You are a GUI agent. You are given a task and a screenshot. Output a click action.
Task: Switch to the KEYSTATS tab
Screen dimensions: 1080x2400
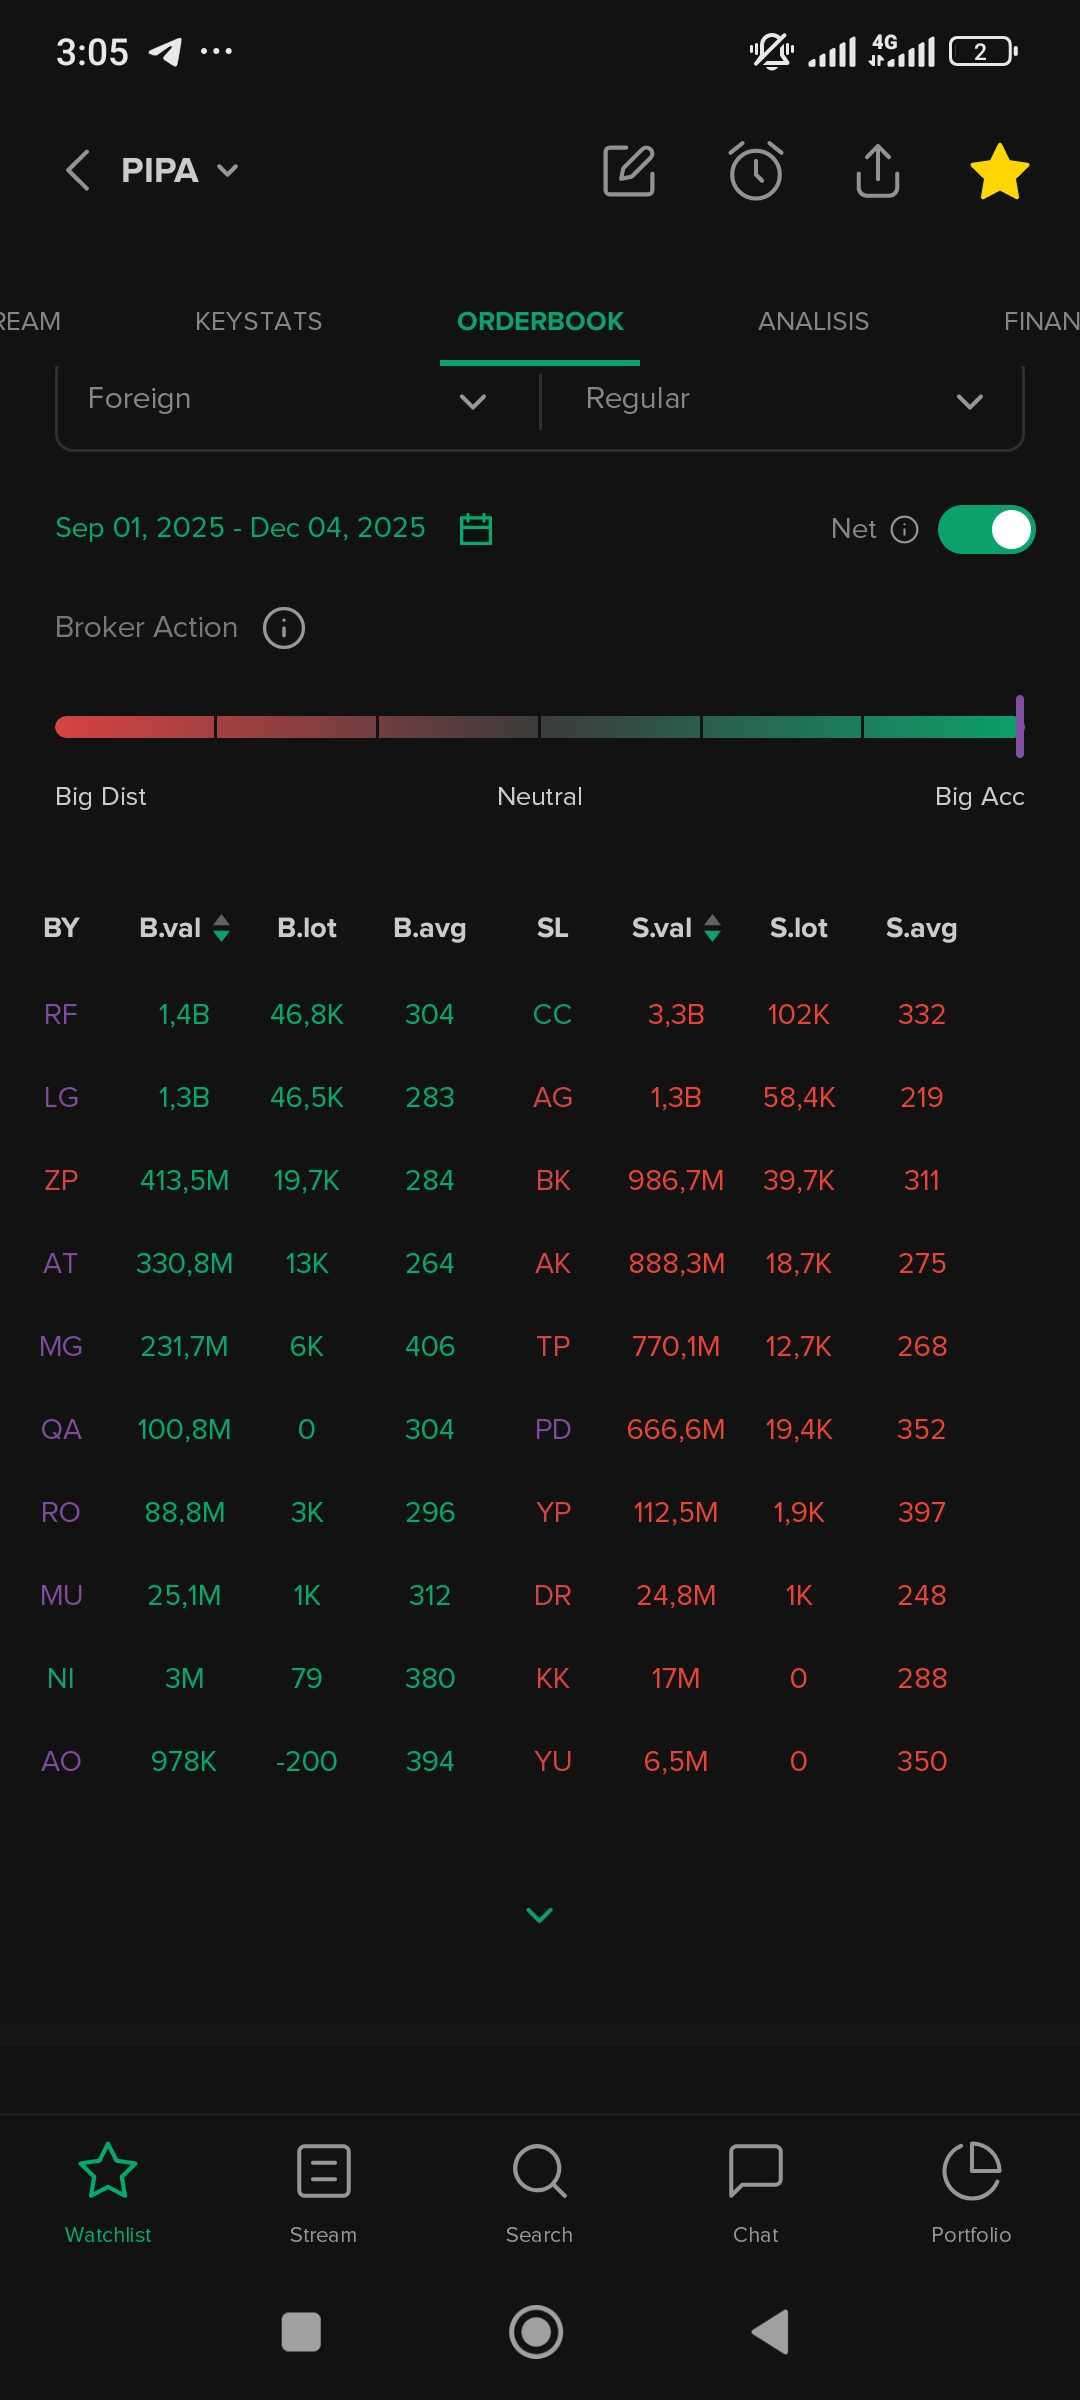click(x=258, y=321)
